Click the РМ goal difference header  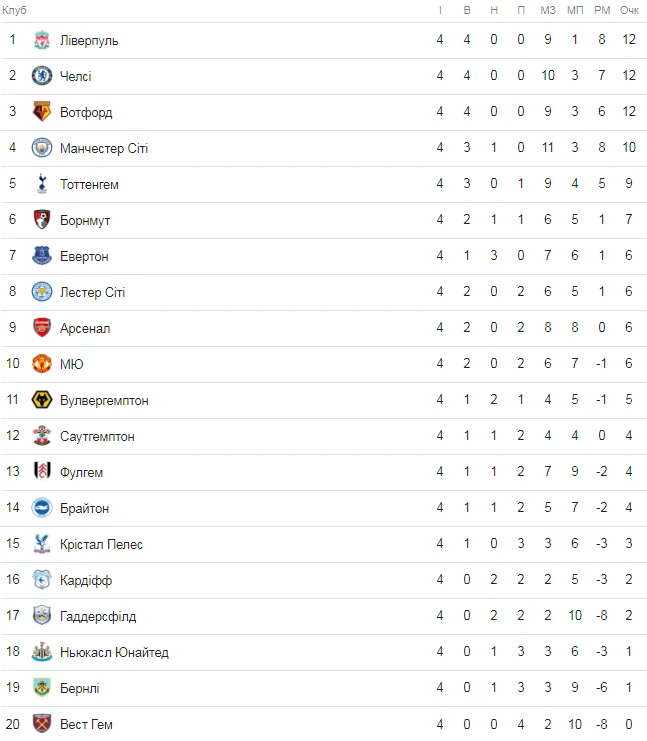point(602,9)
